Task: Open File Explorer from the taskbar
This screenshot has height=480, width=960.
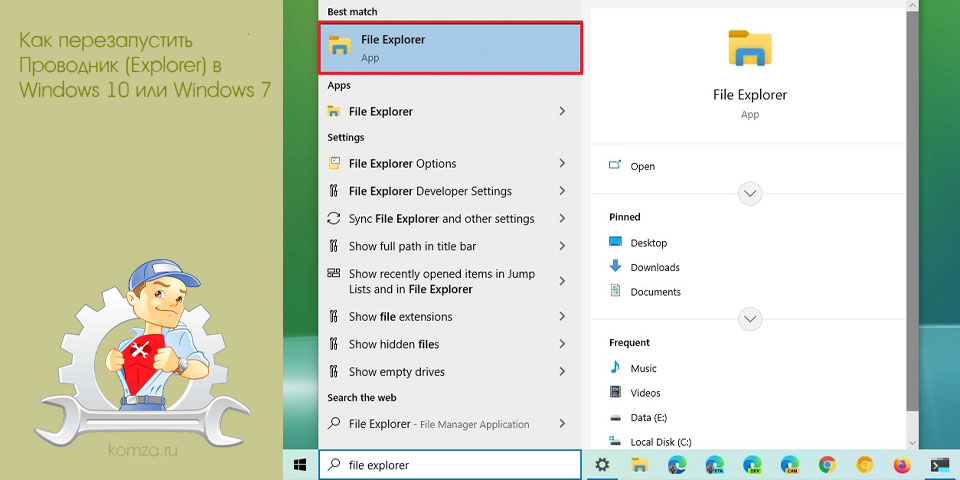Action: coord(640,465)
